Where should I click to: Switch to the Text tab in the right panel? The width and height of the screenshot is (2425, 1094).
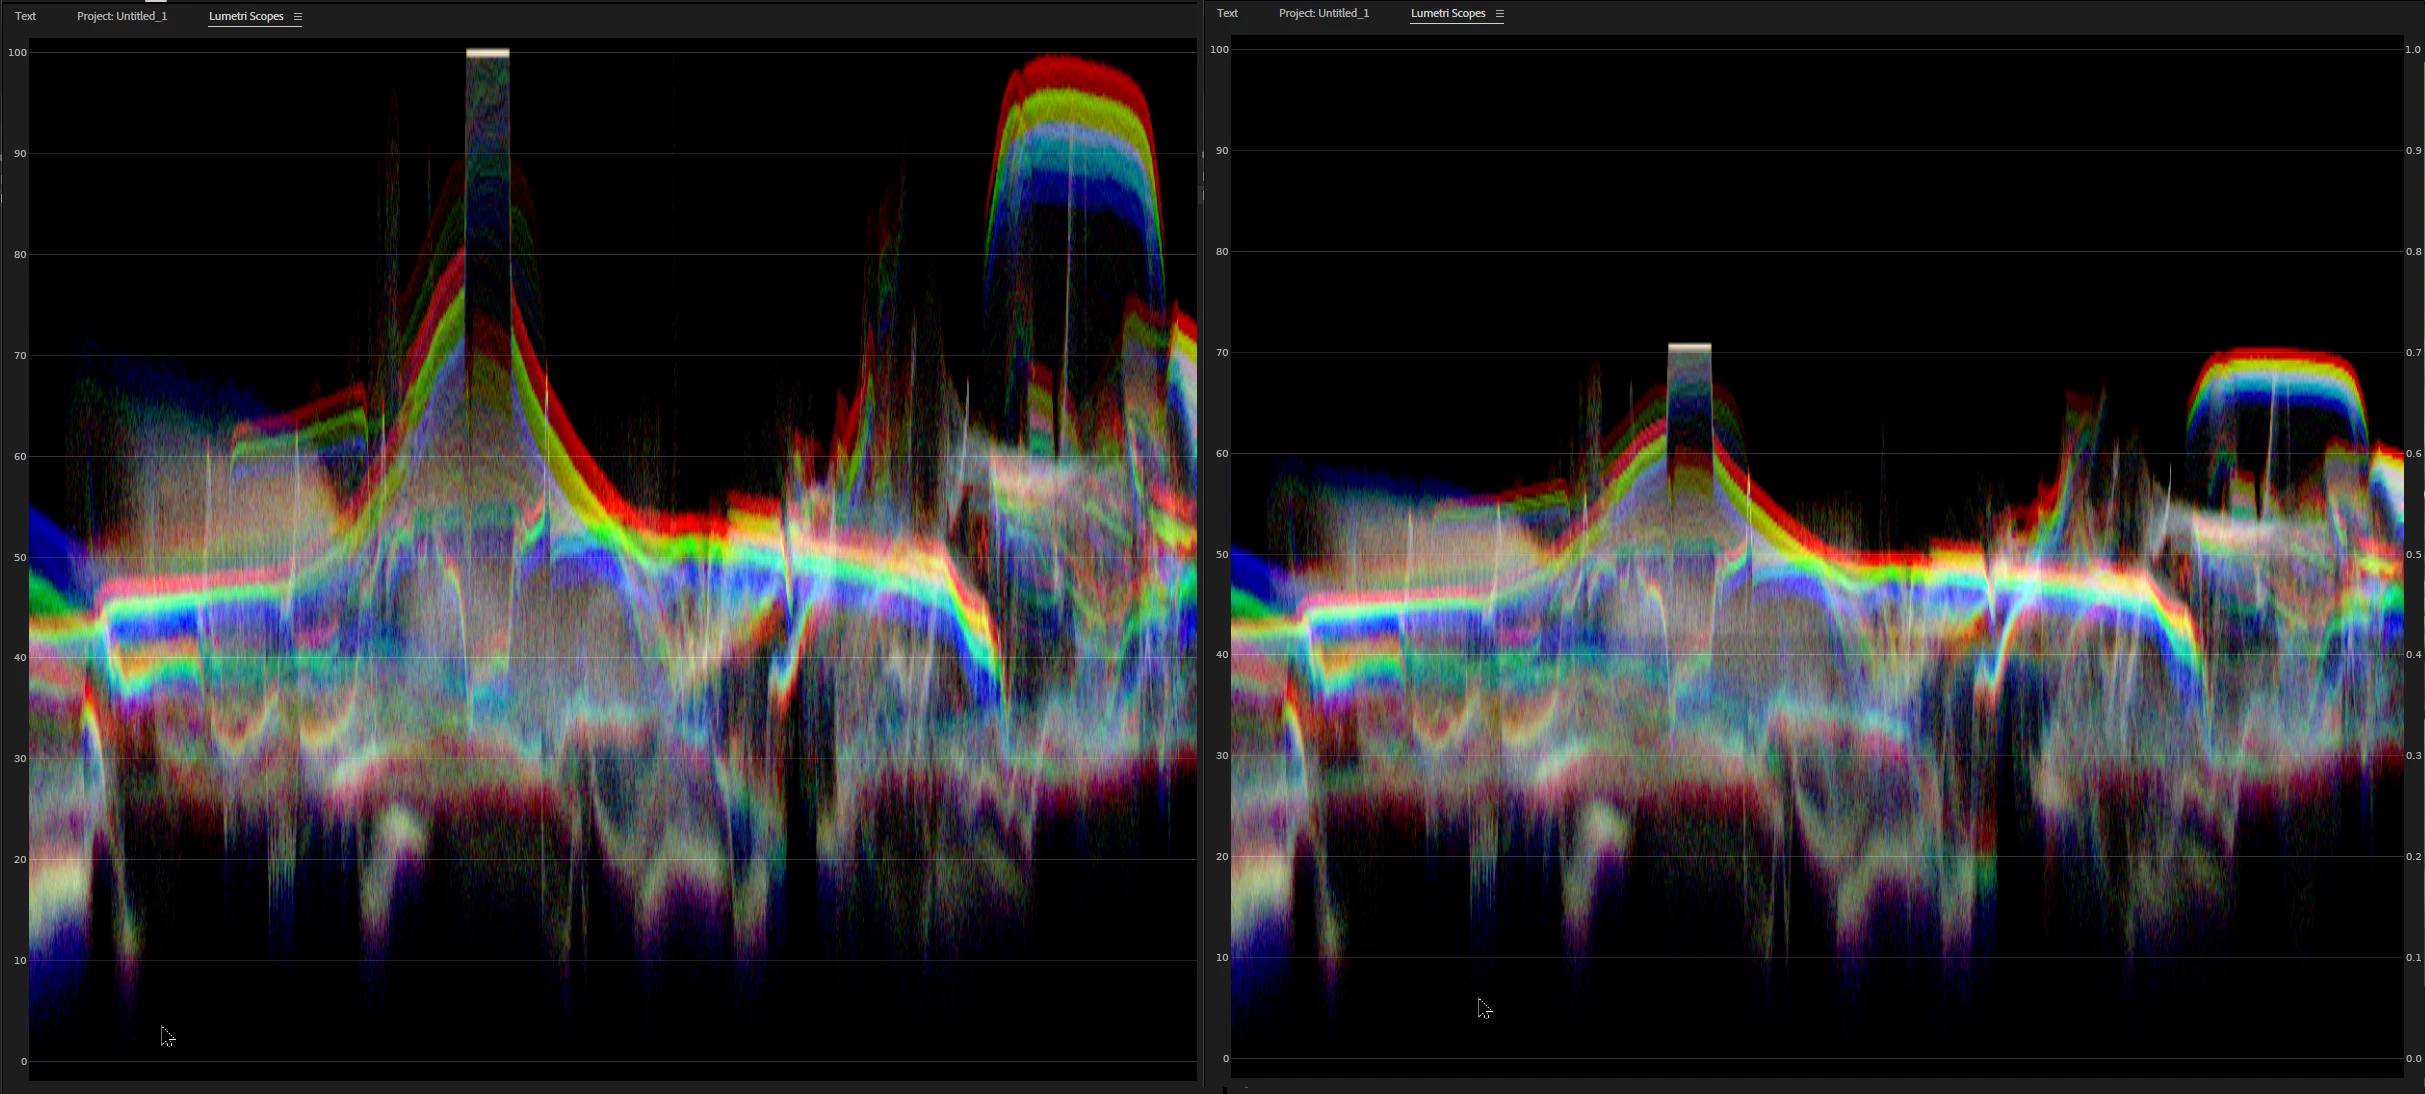1227,13
